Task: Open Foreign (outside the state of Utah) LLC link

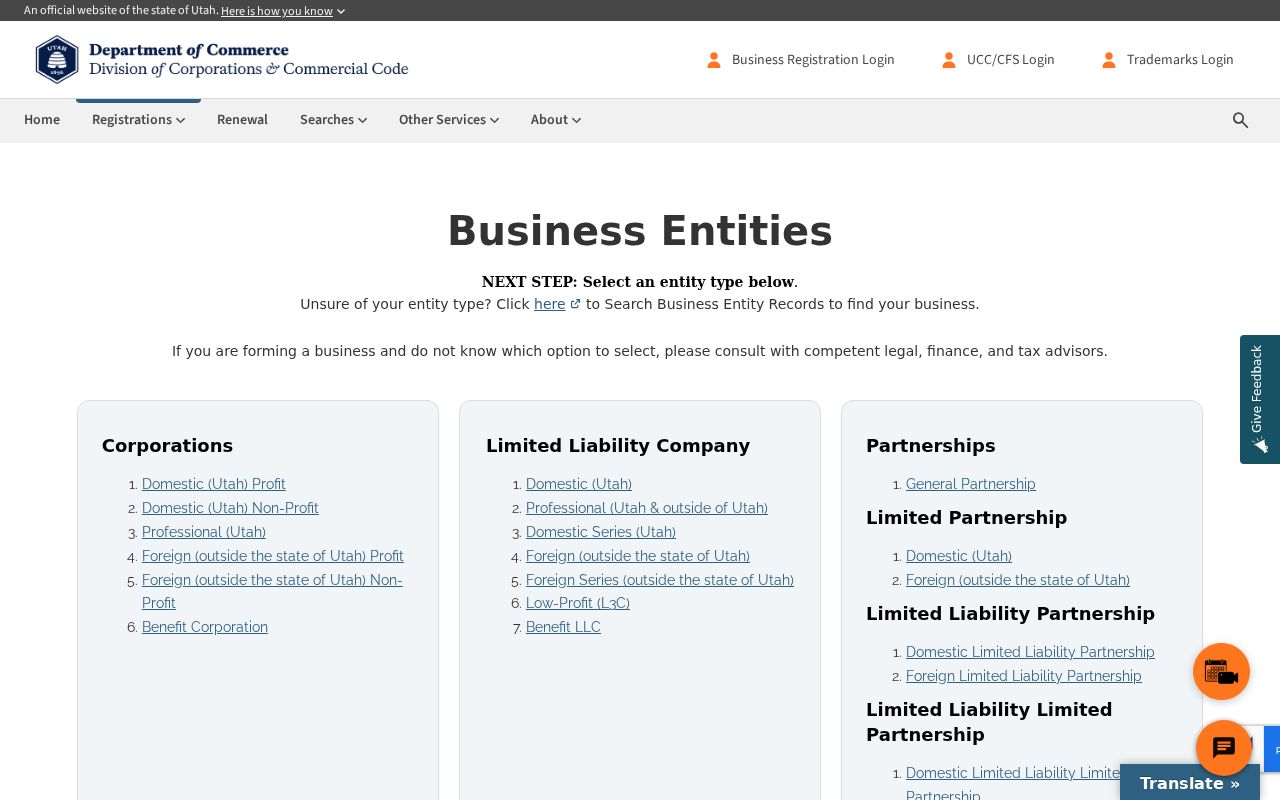Action: tap(638, 556)
